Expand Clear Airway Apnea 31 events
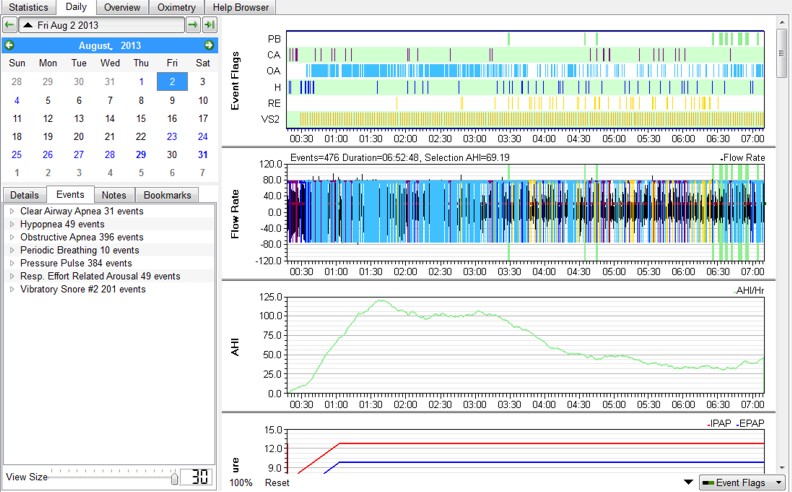The width and height of the screenshot is (792, 492). pyautogui.click(x=12, y=211)
